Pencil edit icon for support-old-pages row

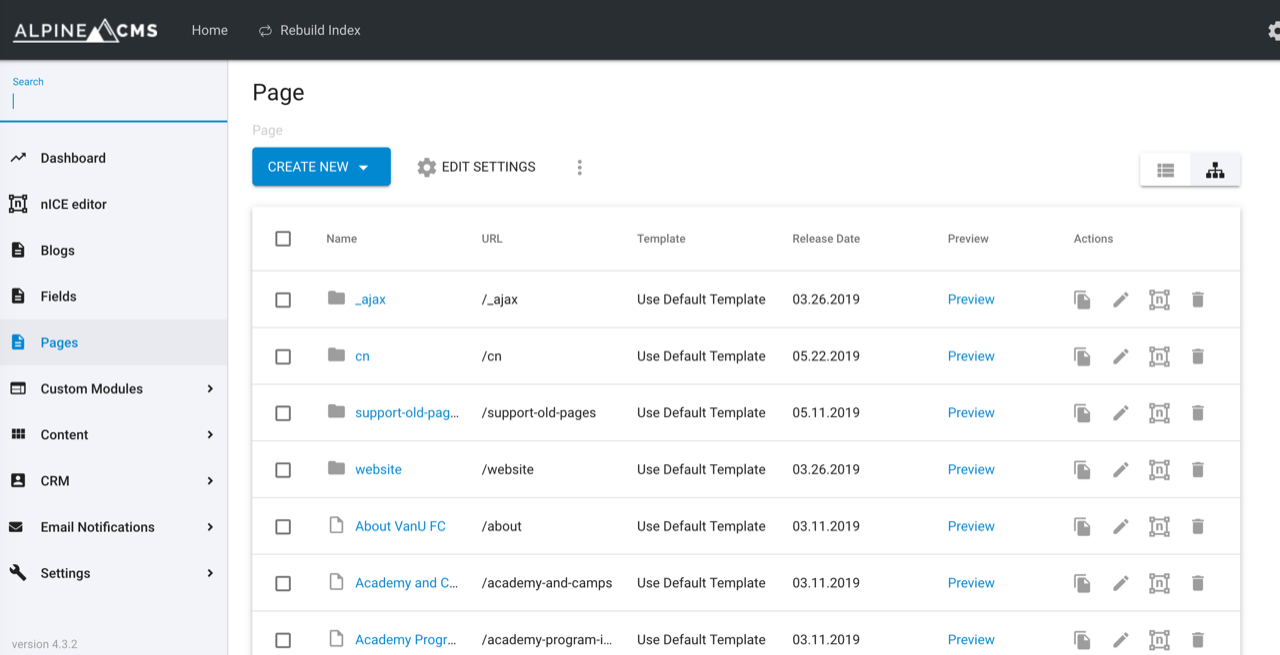(x=1121, y=412)
